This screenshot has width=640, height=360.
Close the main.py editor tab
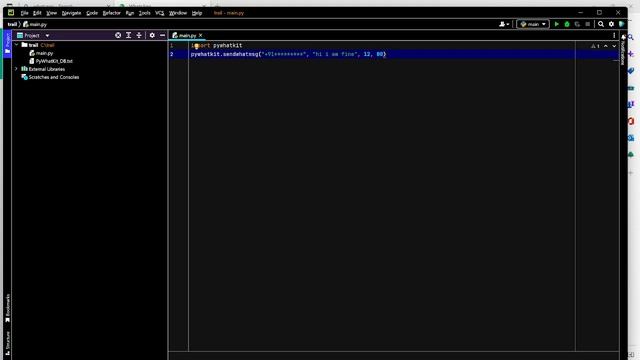pos(200,36)
